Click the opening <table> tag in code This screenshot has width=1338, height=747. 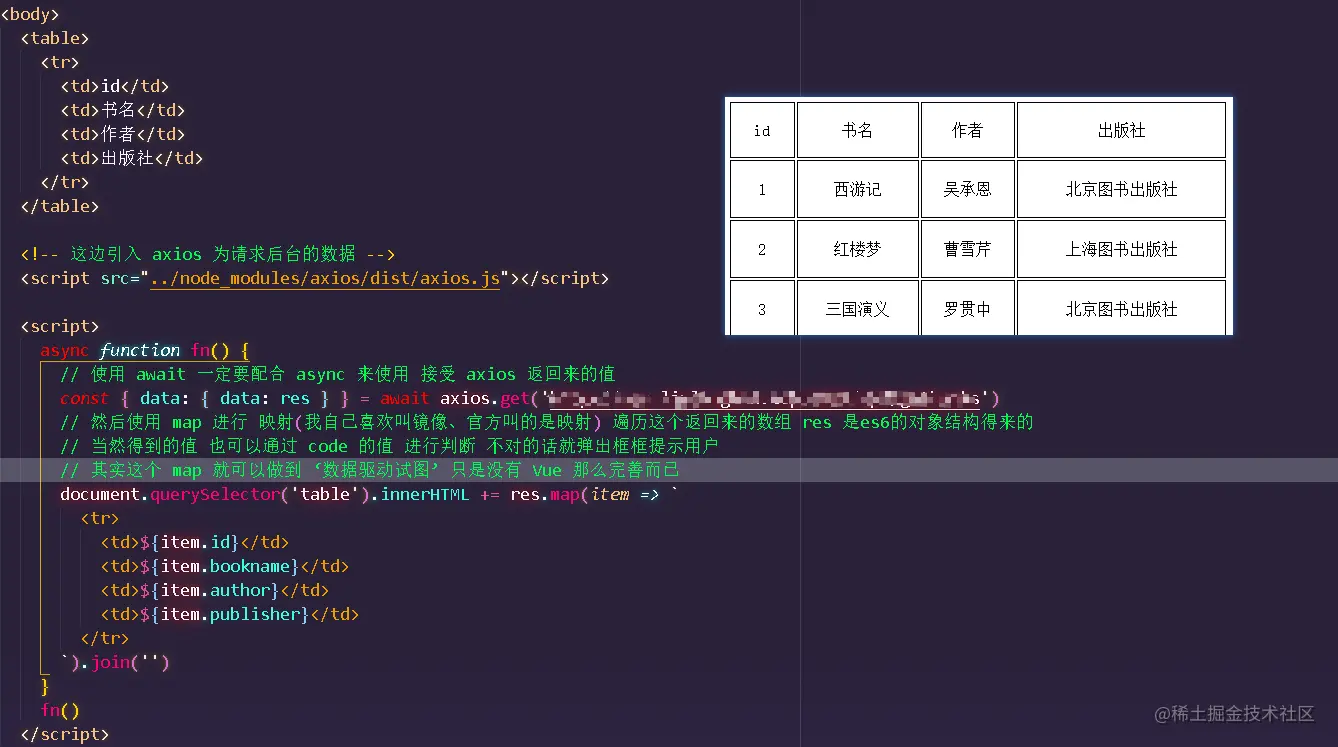point(55,38)
